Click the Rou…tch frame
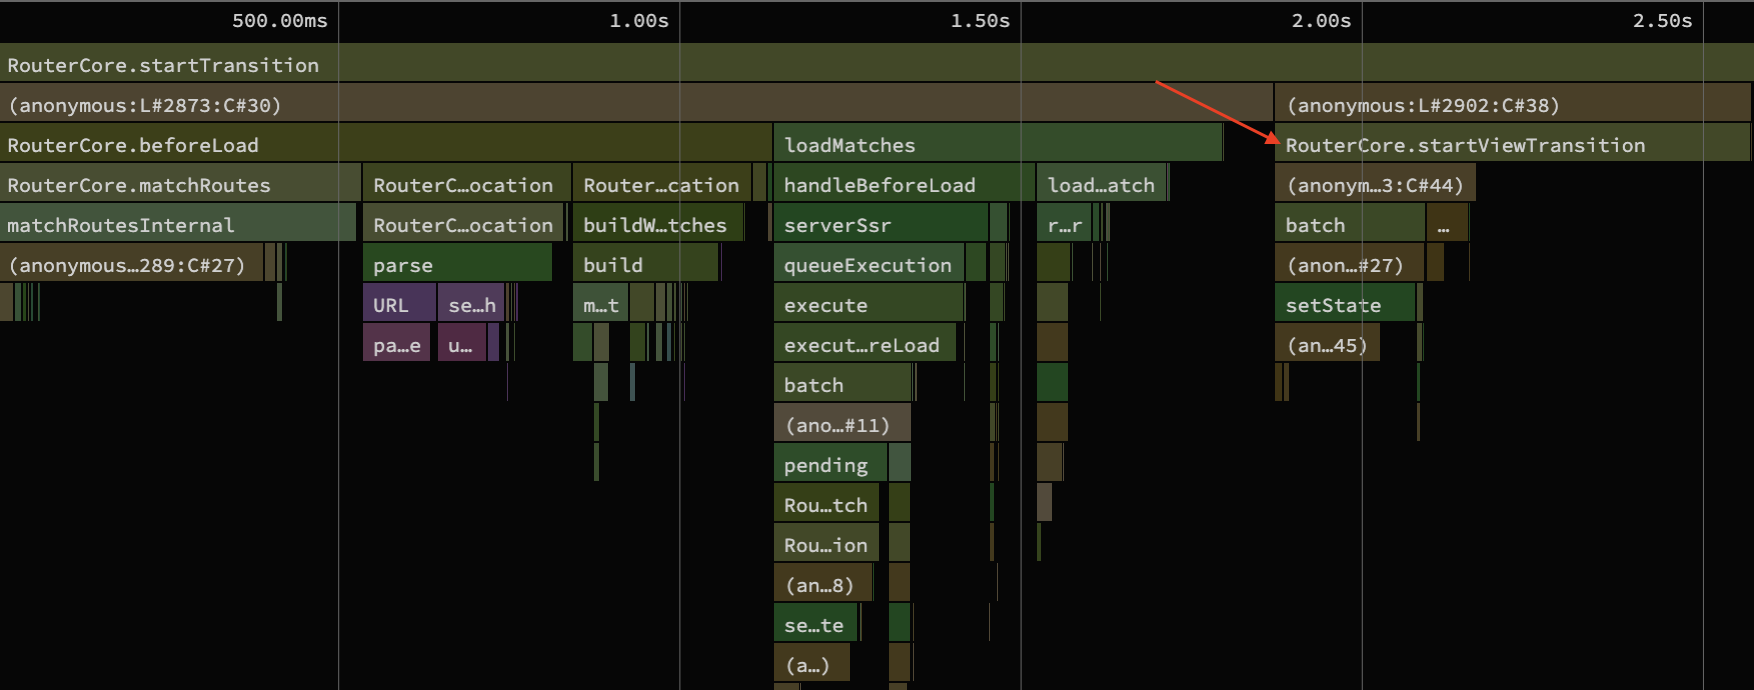 [826, 504]
